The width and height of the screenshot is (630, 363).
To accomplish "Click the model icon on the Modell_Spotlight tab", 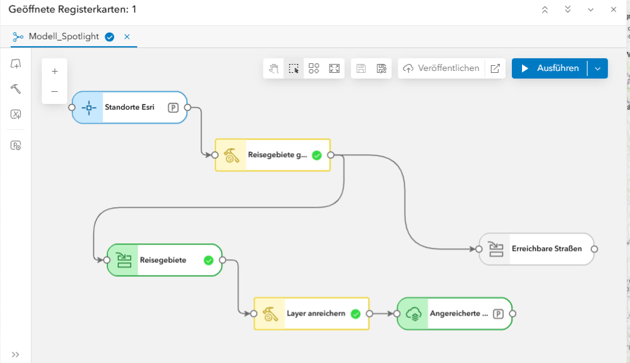I will pos(18,37).
